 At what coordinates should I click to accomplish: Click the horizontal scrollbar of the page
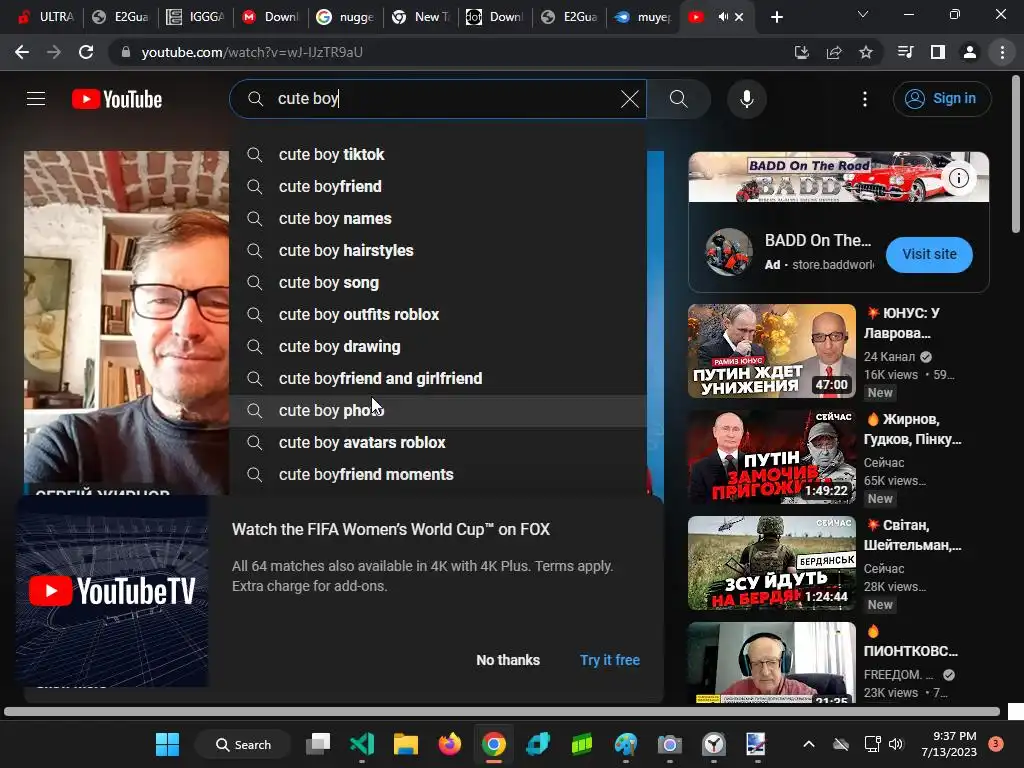(x=502, y=712)
